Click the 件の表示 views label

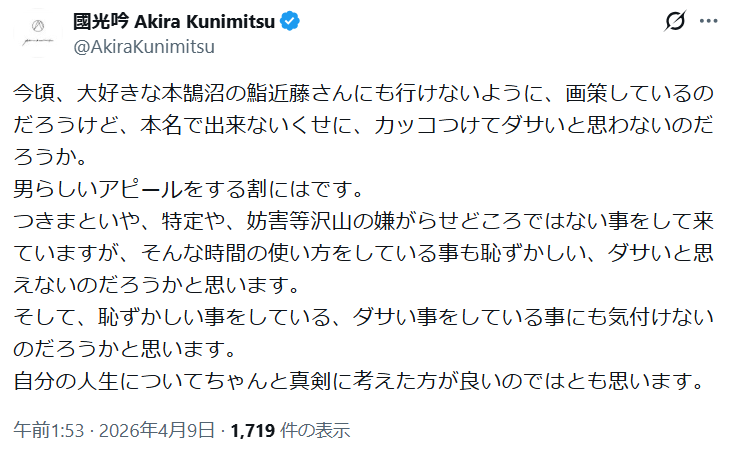point(315,431)
